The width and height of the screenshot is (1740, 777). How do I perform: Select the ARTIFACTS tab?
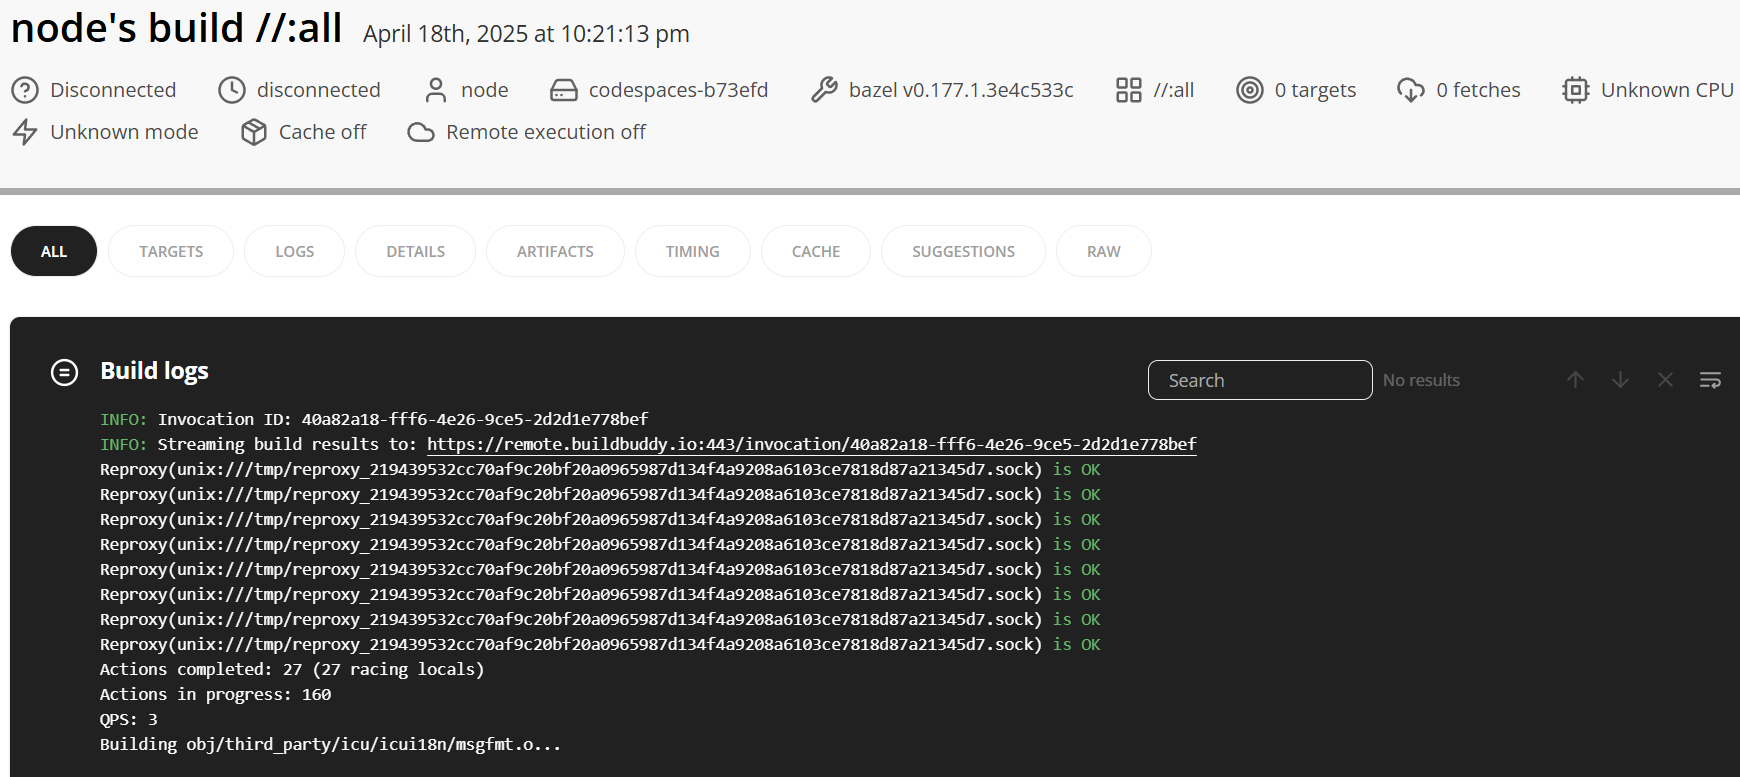click(555, 251)
